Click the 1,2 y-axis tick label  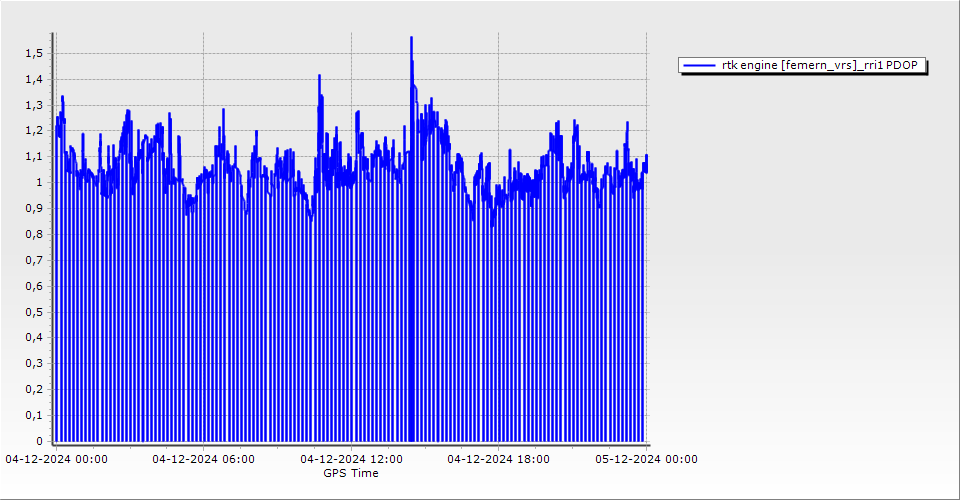(39, 130)
